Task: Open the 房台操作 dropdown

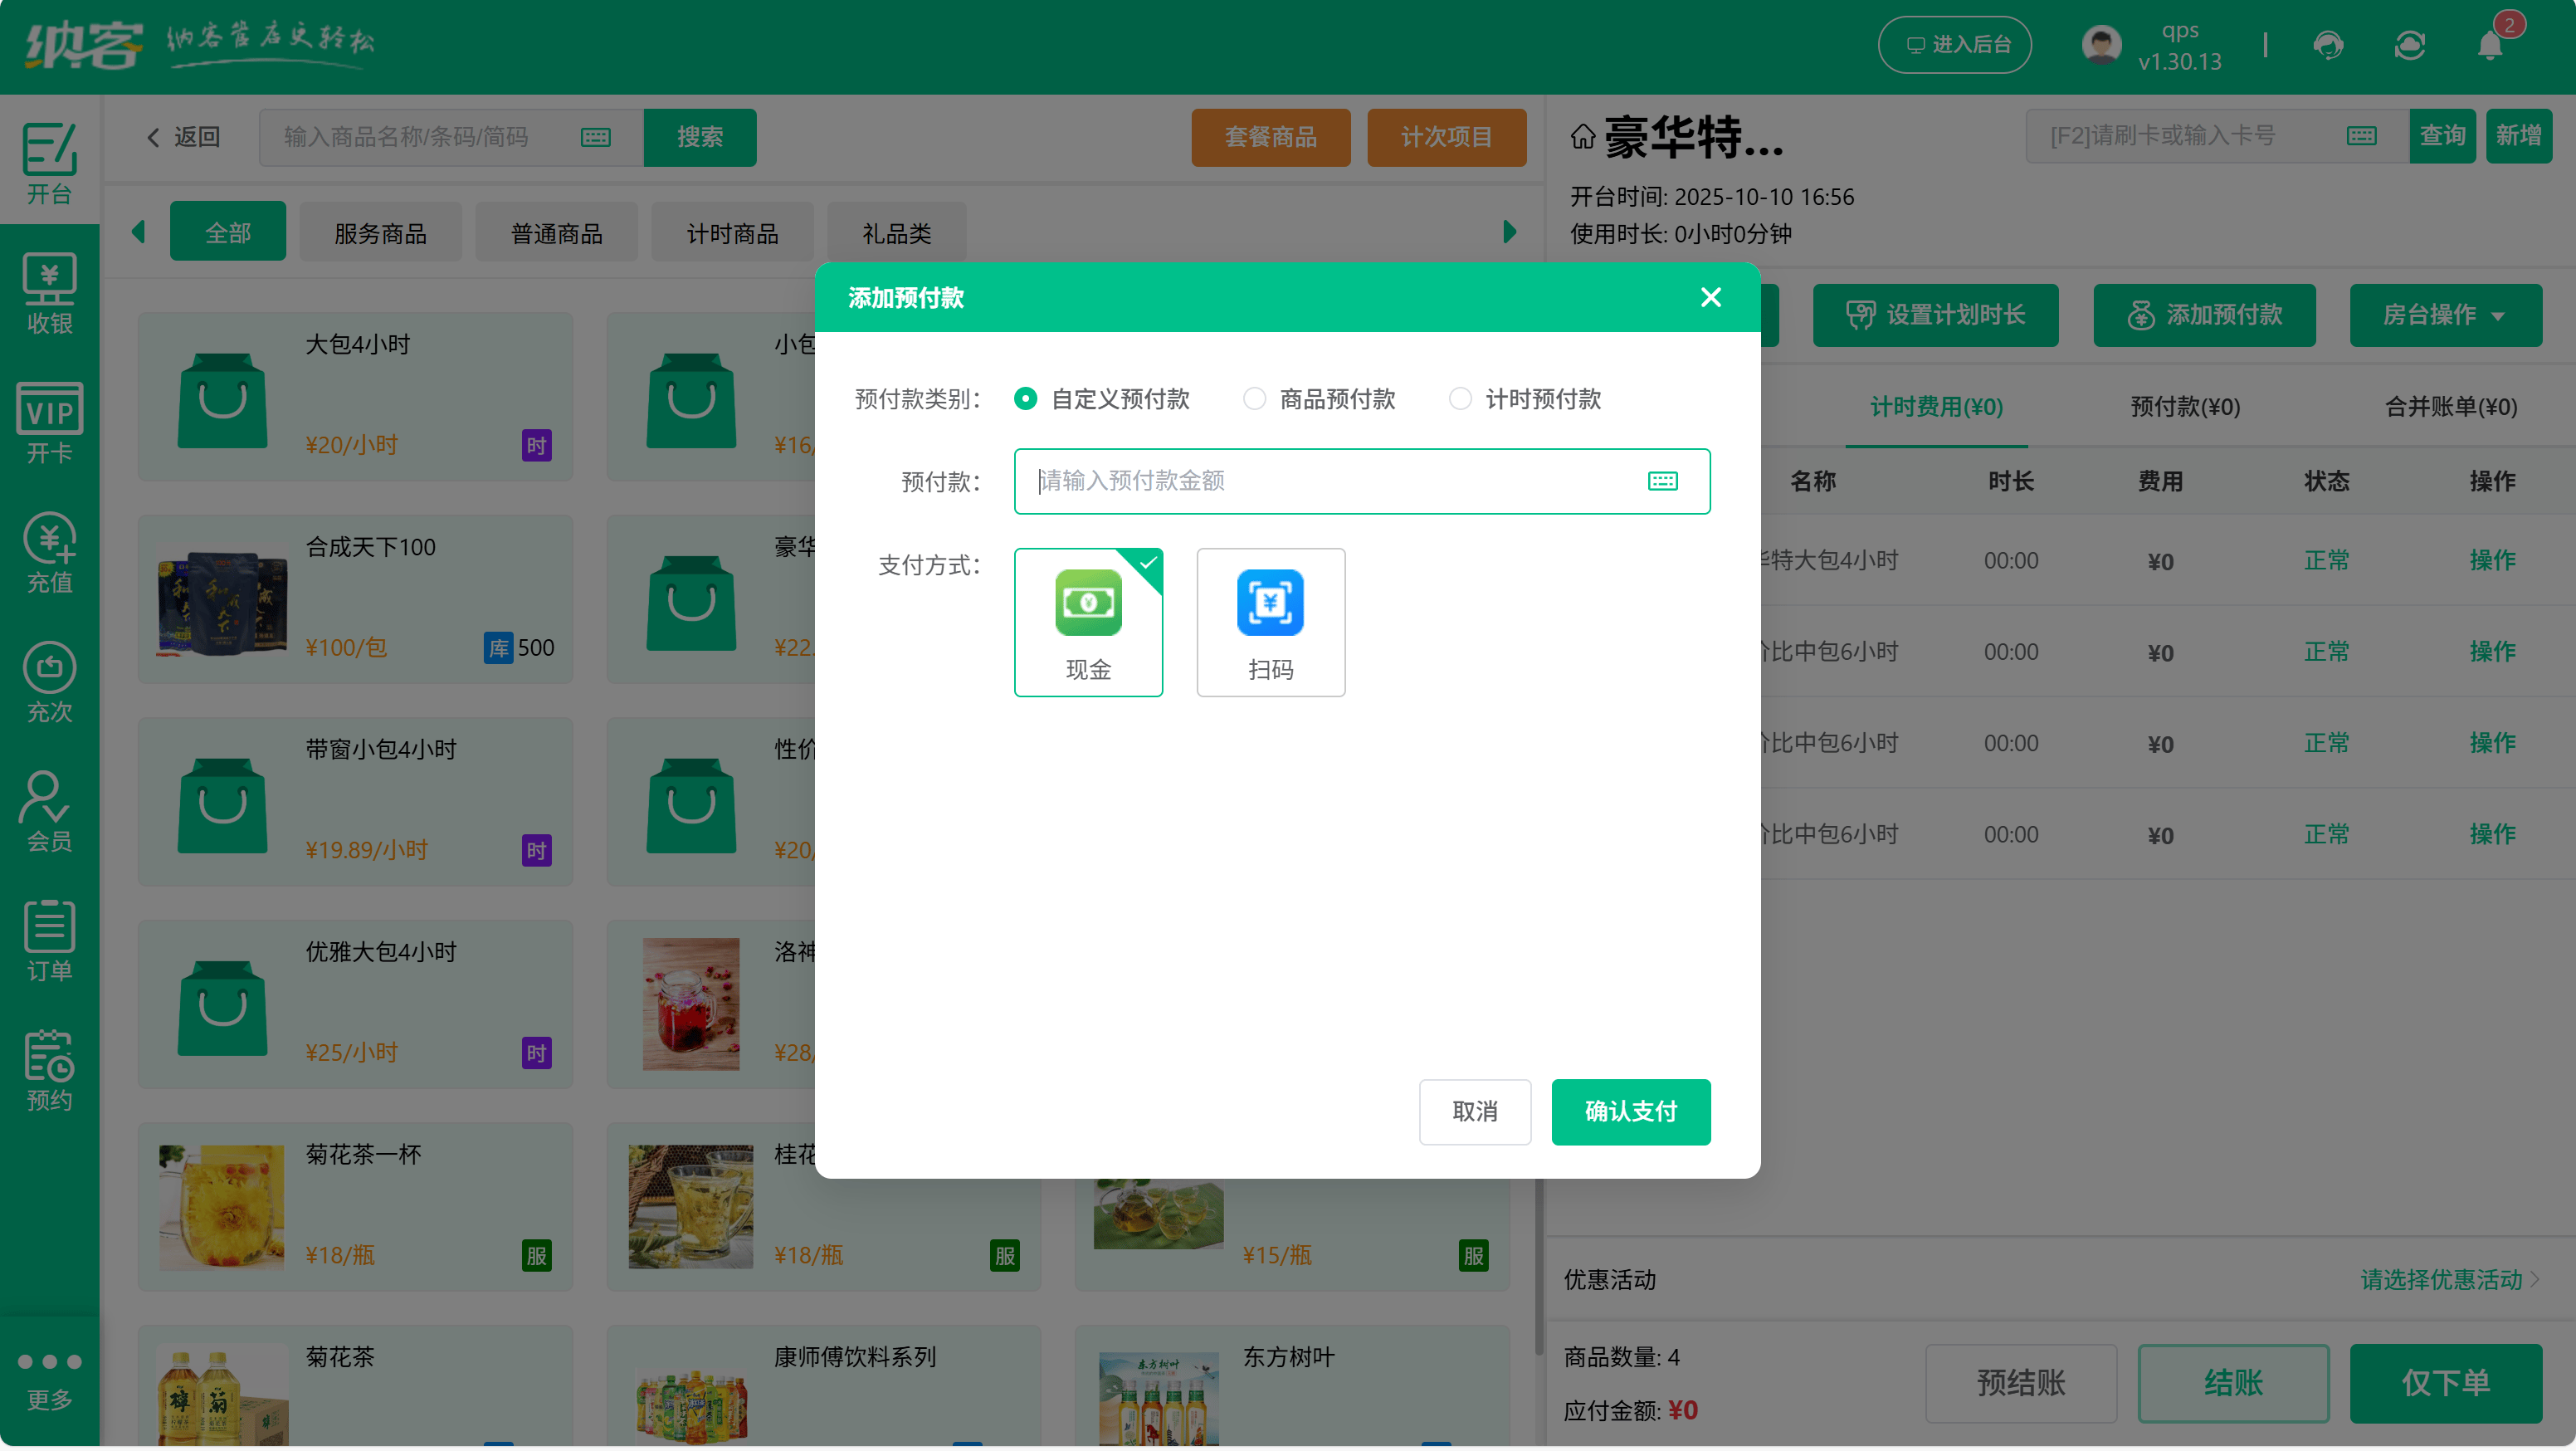Action: point(2446,315)
